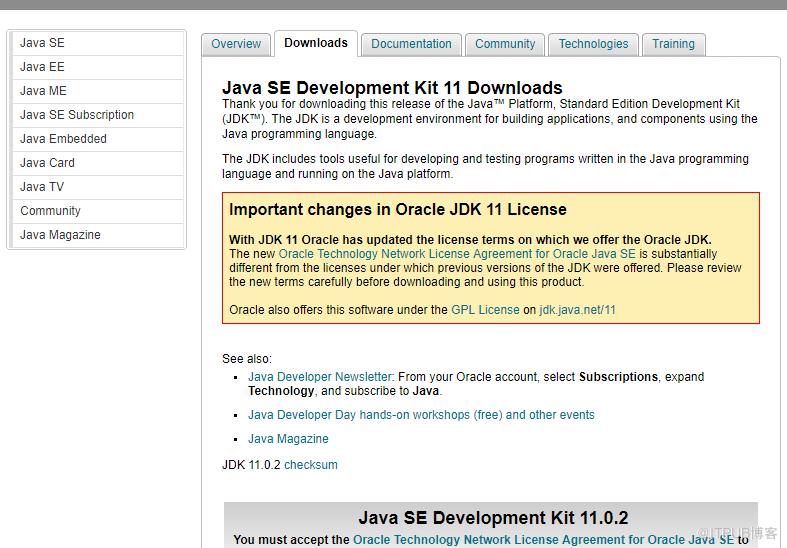Open Java Magazine in left sidebar

coord(97,235)
